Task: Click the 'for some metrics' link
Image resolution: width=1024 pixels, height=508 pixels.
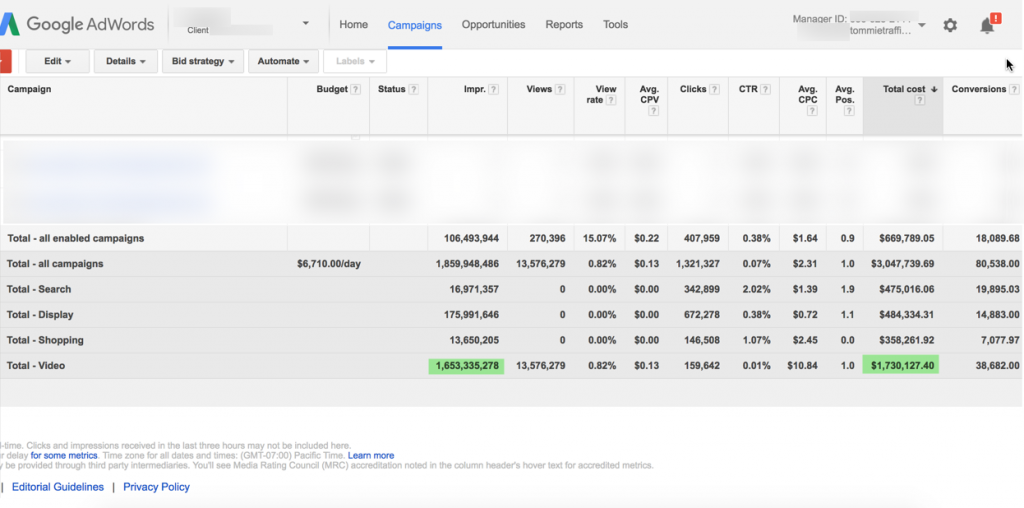Action: point(64,455)
